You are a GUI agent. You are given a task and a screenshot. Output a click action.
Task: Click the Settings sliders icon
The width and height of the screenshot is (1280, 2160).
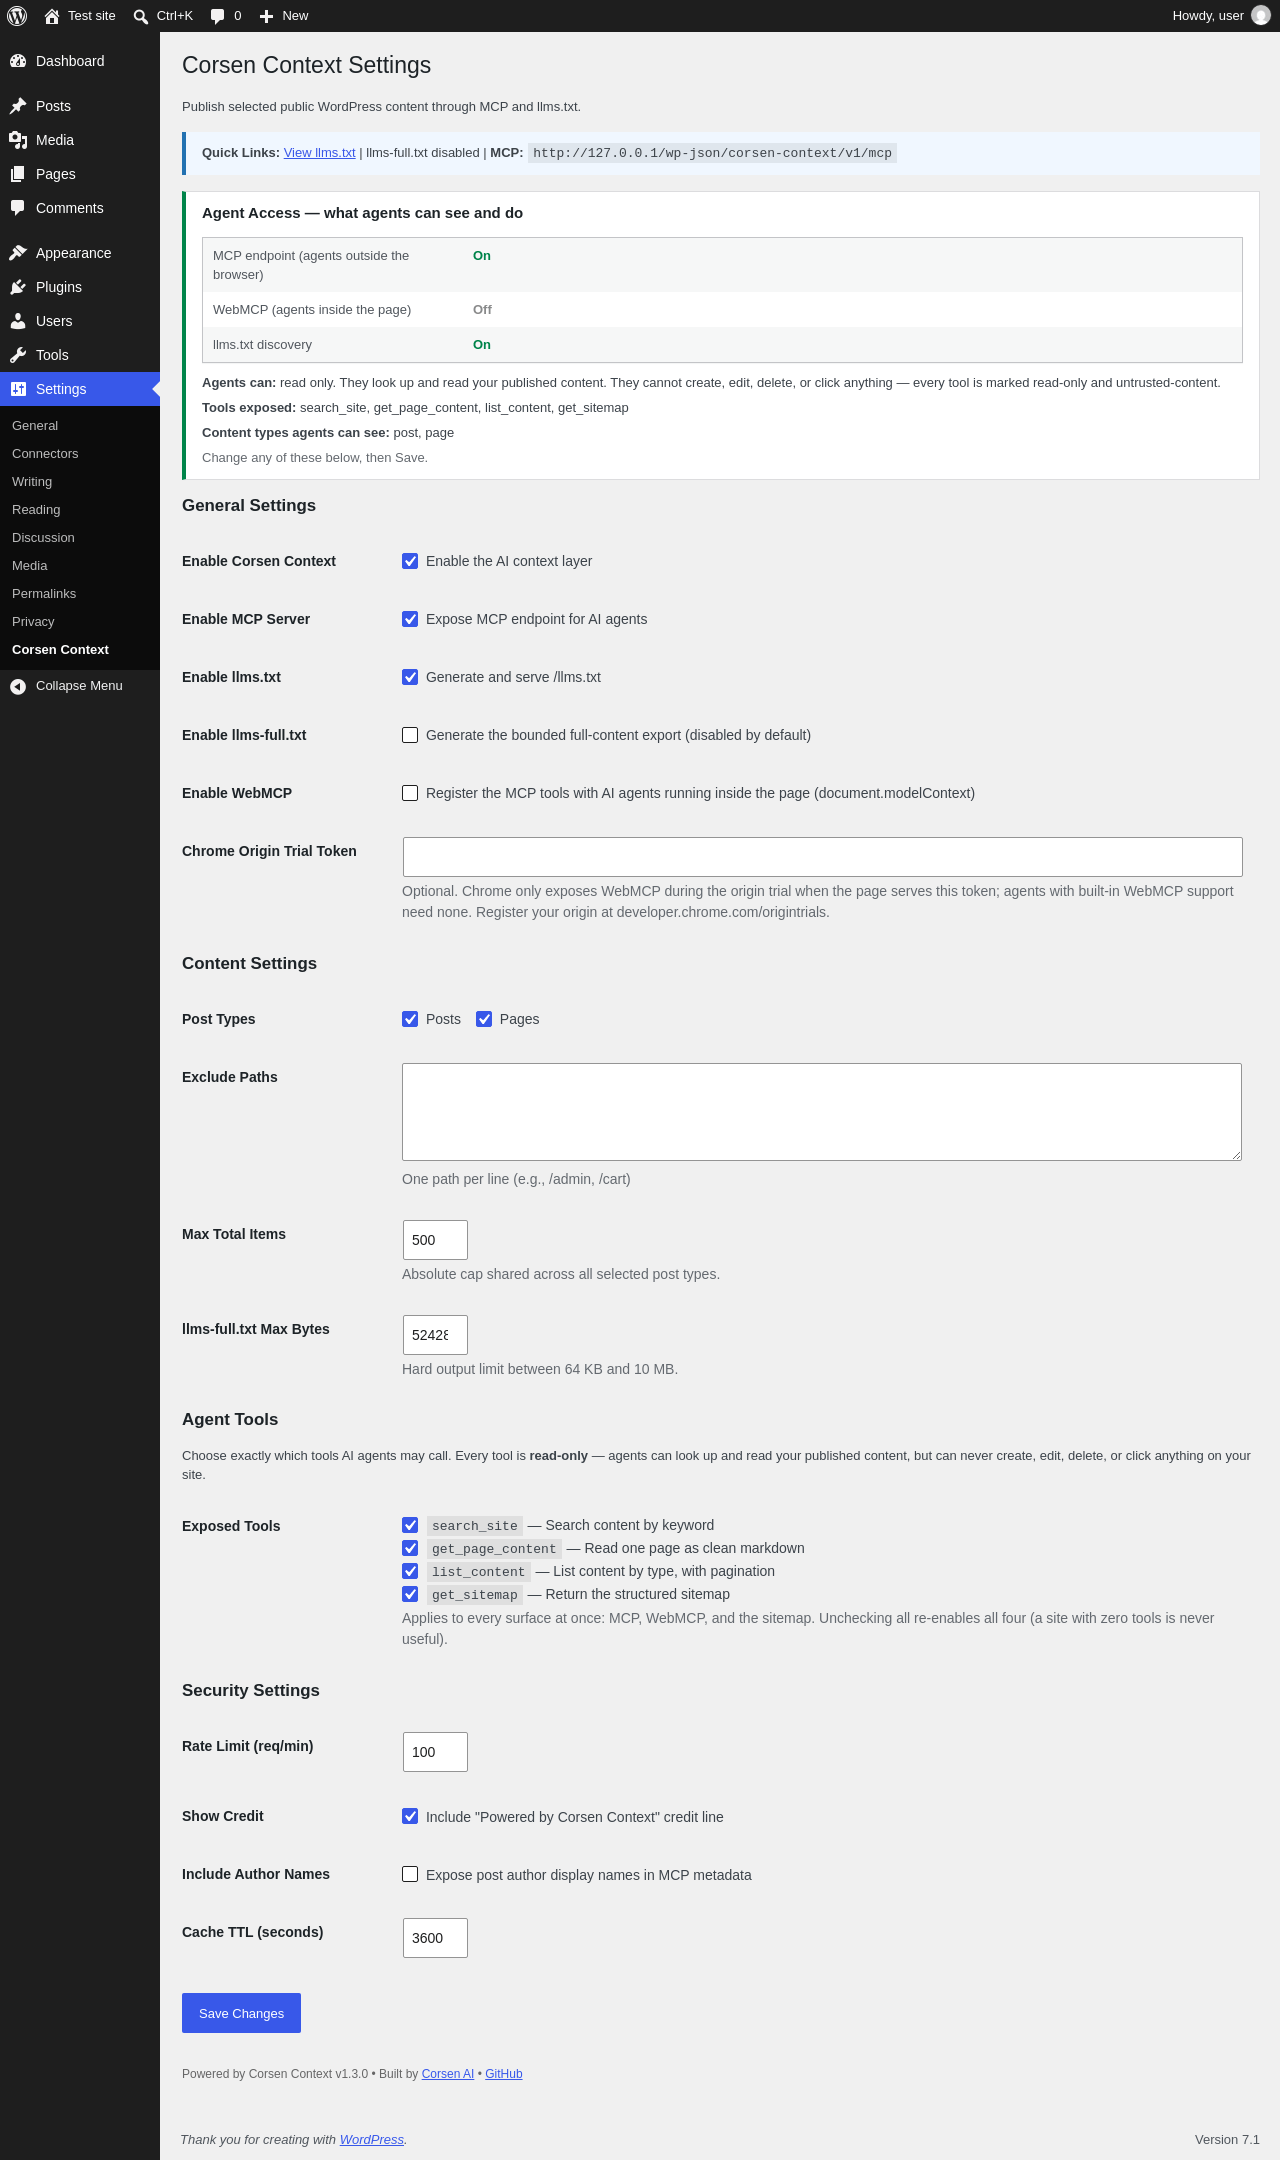18,389
